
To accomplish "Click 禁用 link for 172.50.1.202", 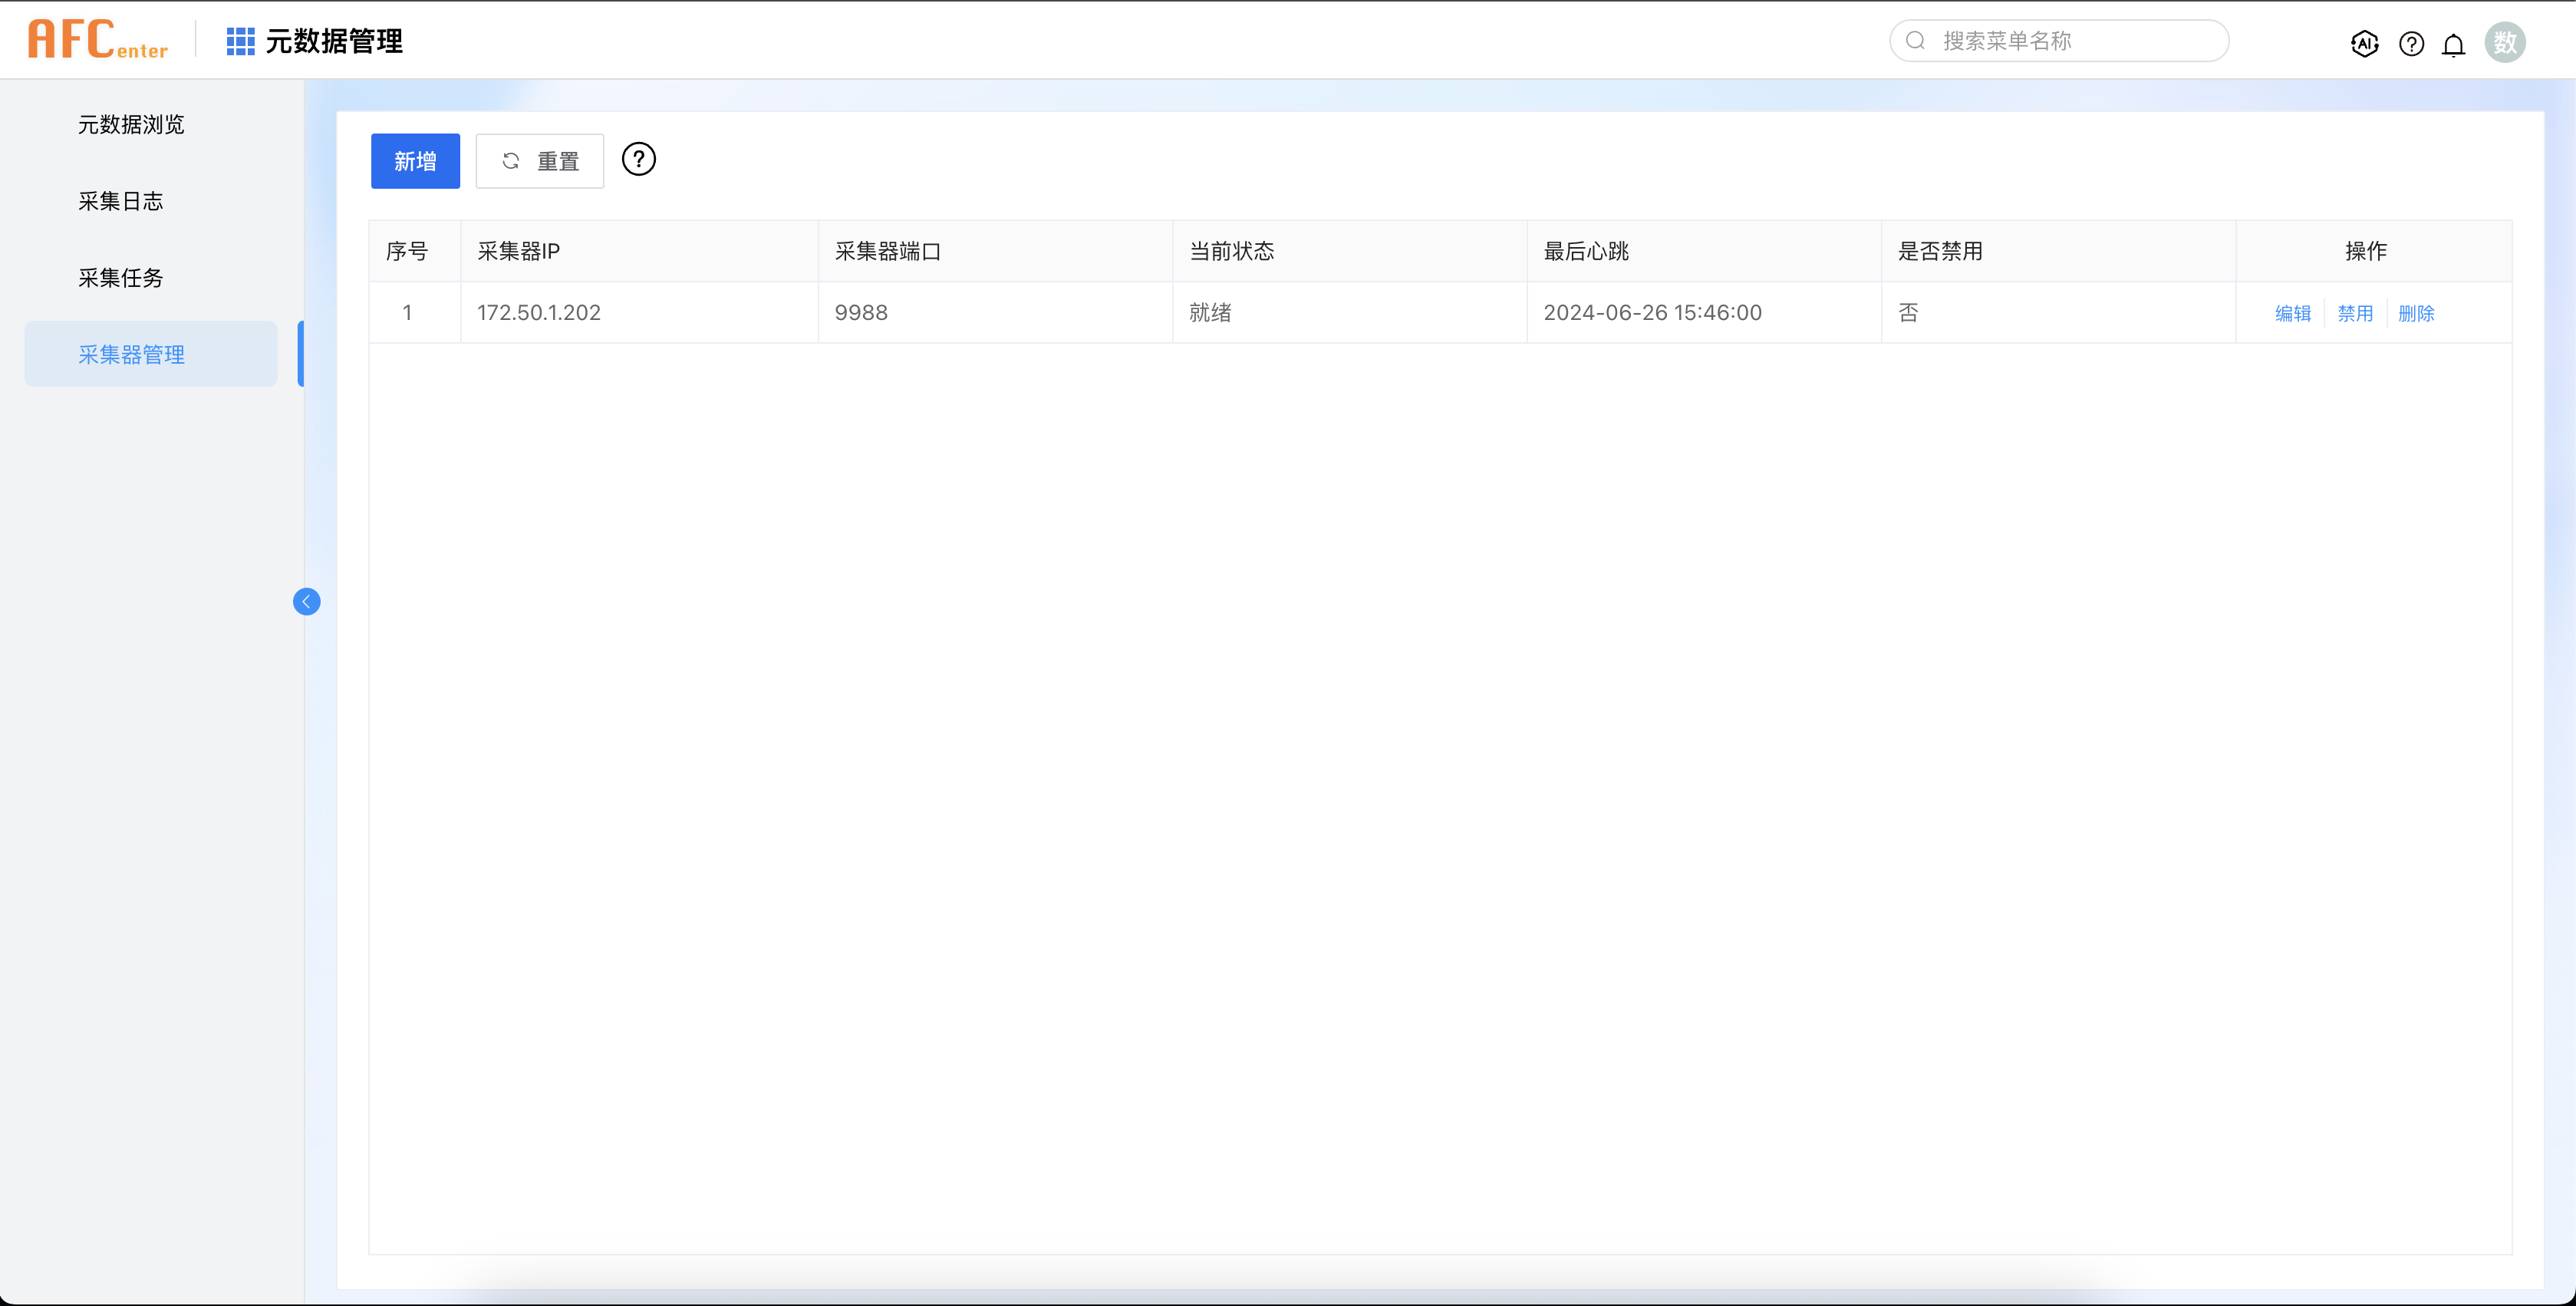I will pyautogui.click(x=2354, y=313).
